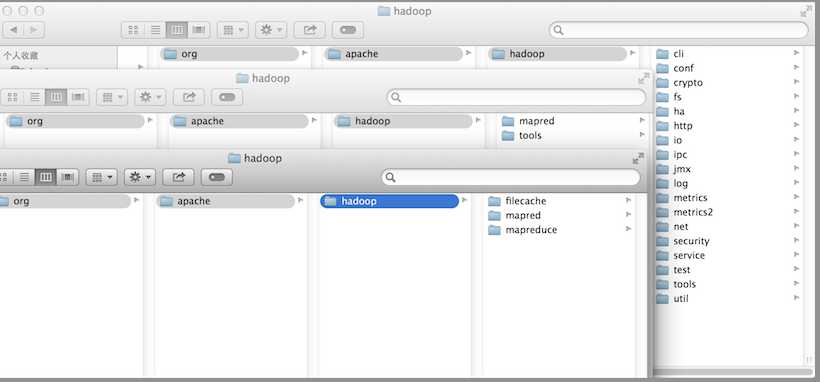Select the hadoop folder in middle window column

403,121
